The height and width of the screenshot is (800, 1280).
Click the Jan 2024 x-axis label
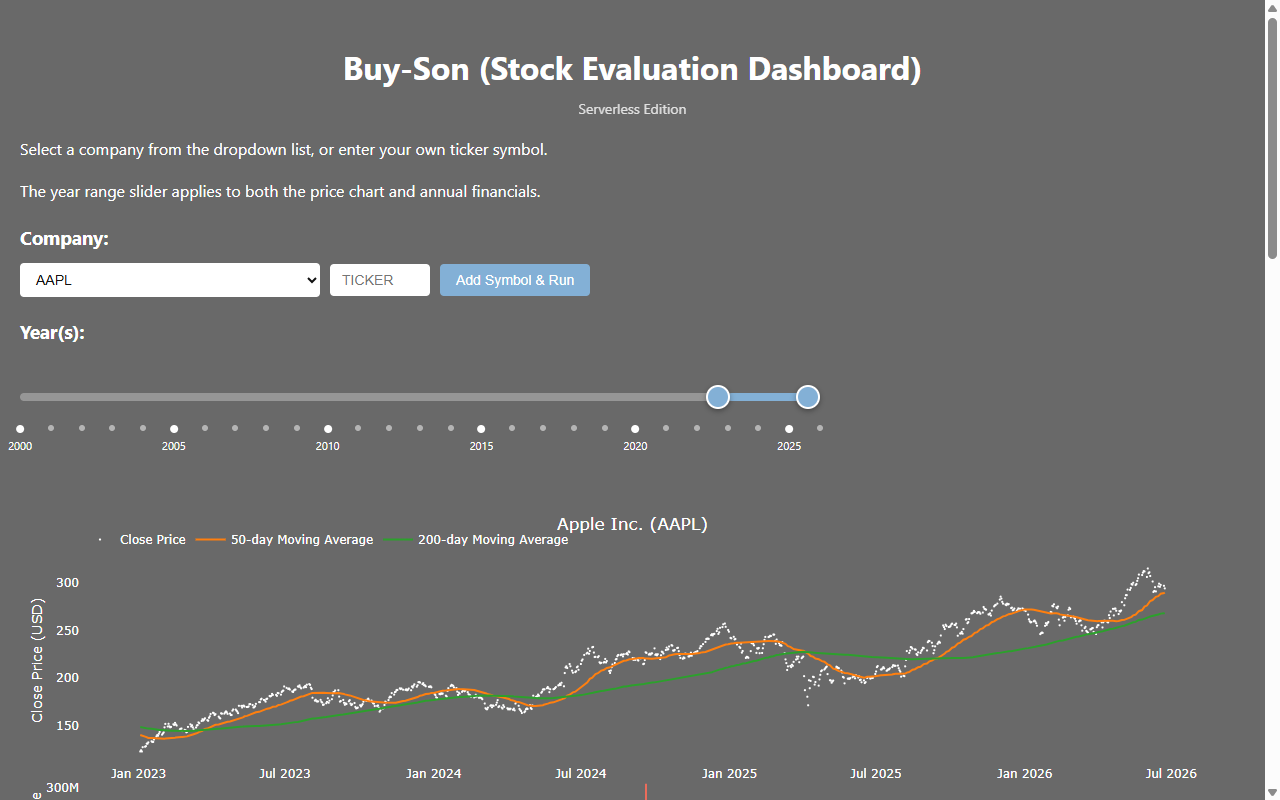coord(433,773)
